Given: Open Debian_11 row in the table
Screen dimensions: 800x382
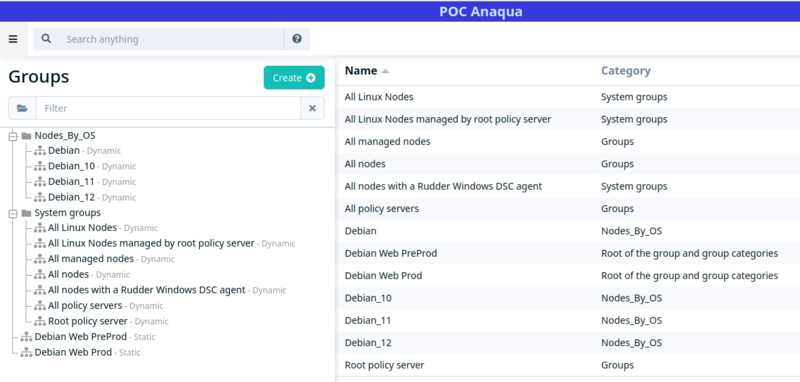Looking at the screenshot, I should (x=567, y=320).
